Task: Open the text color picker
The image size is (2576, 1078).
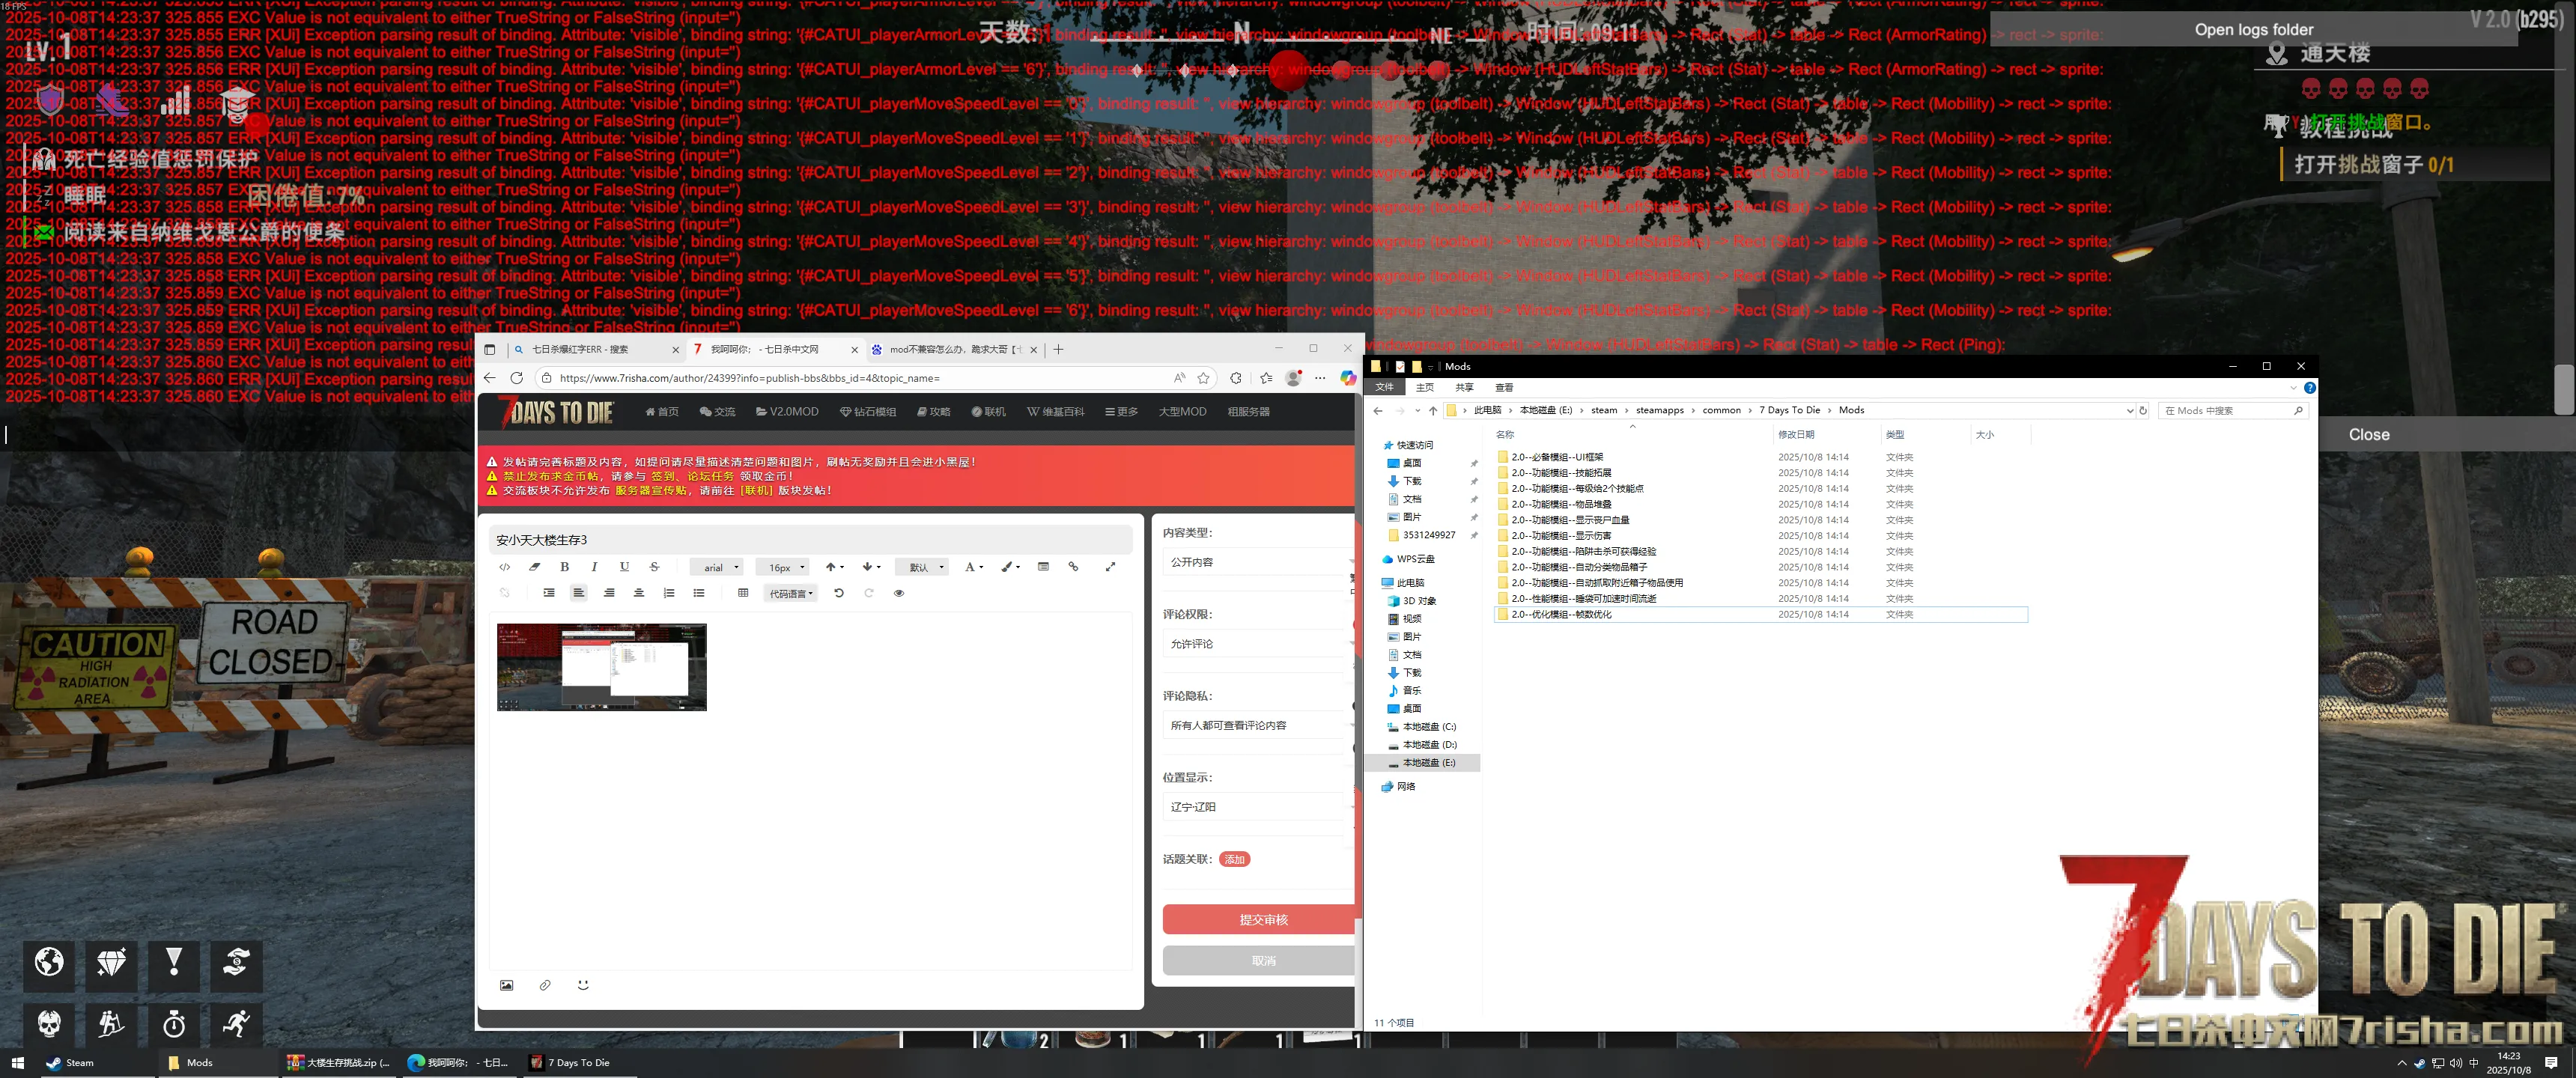Action: (973, 567)
